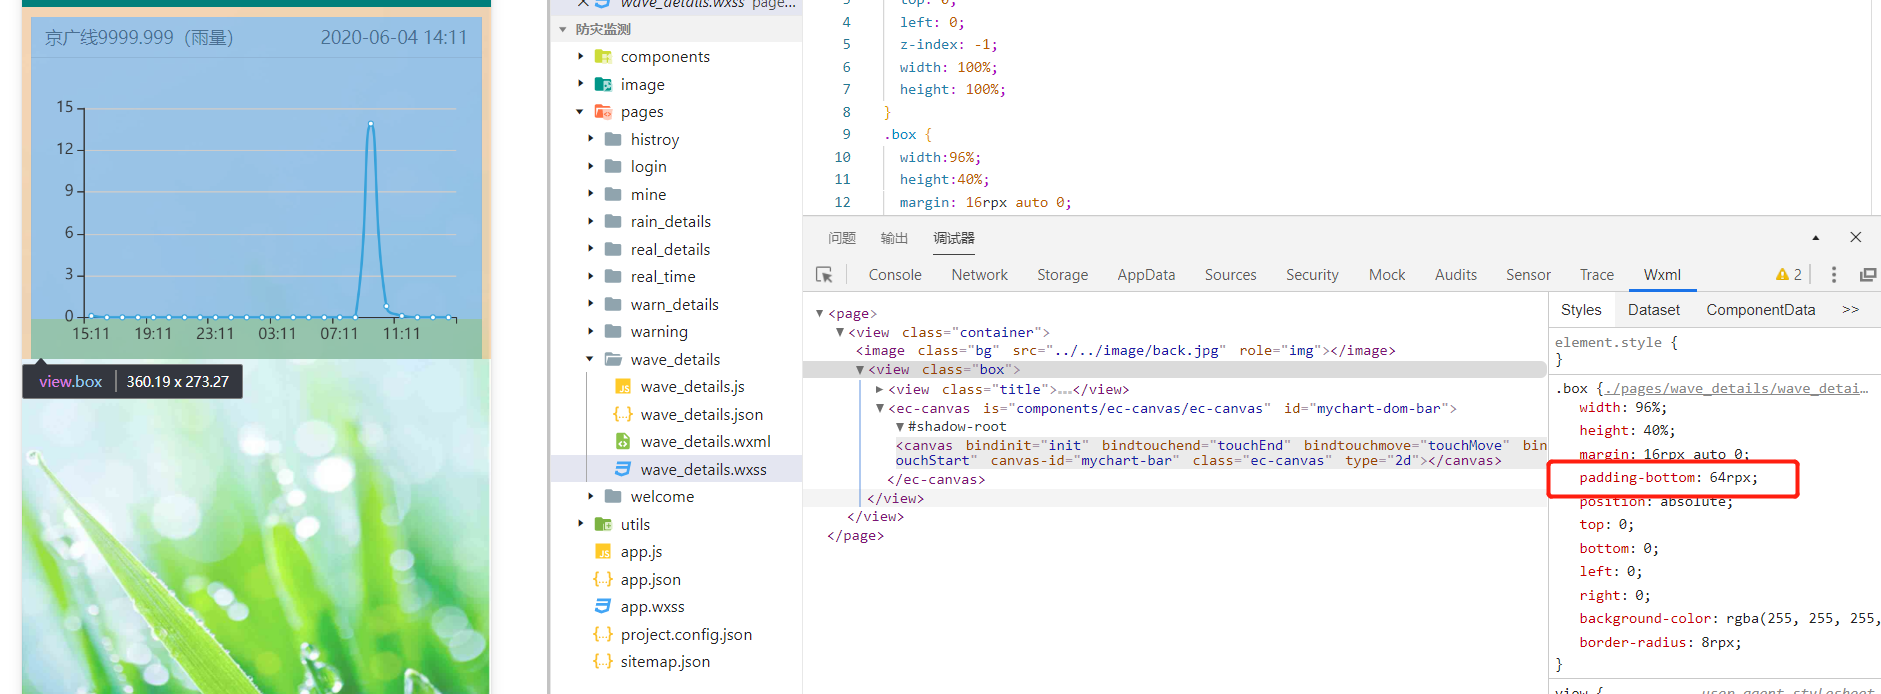Expand the utils folder arrow
Image resolution: width=1881 pixels, height=694 pixels.
(x=580, y=524)
